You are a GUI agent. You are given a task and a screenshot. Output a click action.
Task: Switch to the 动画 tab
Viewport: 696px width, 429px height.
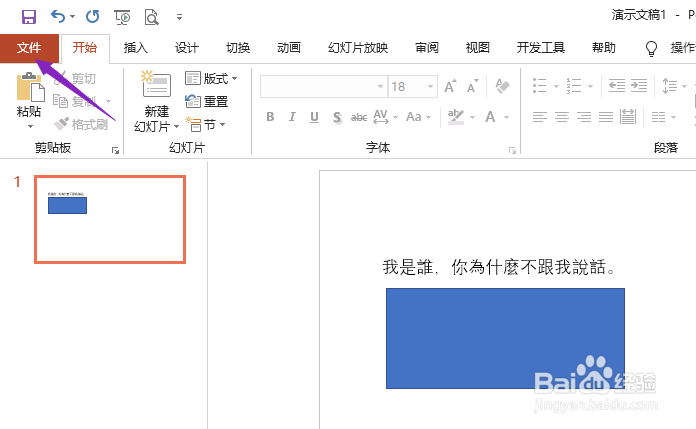[289, 48]
